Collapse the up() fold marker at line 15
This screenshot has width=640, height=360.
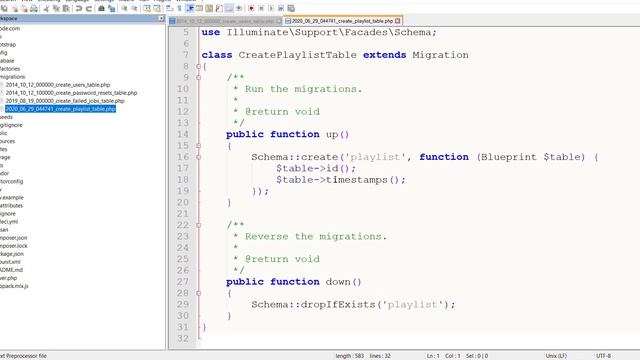(198, 146)
